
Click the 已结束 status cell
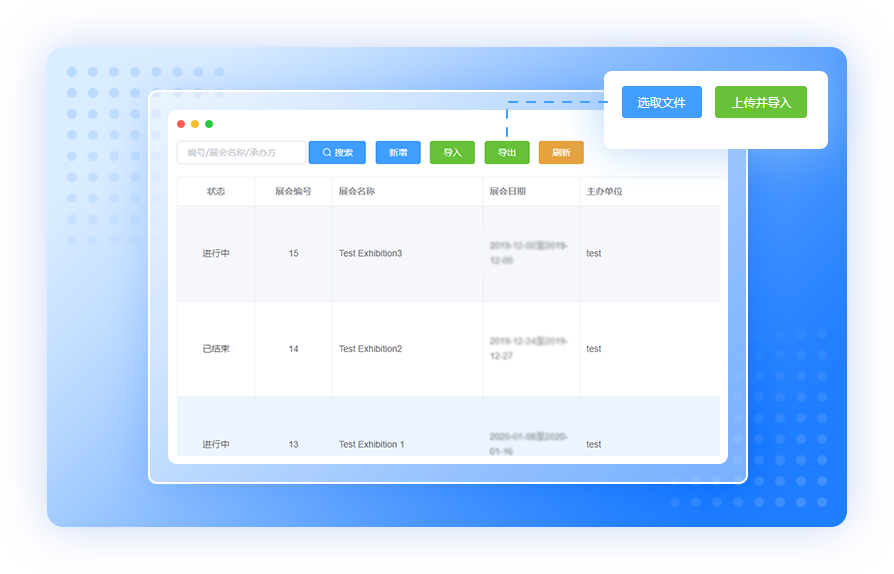(x=216, y=348)
